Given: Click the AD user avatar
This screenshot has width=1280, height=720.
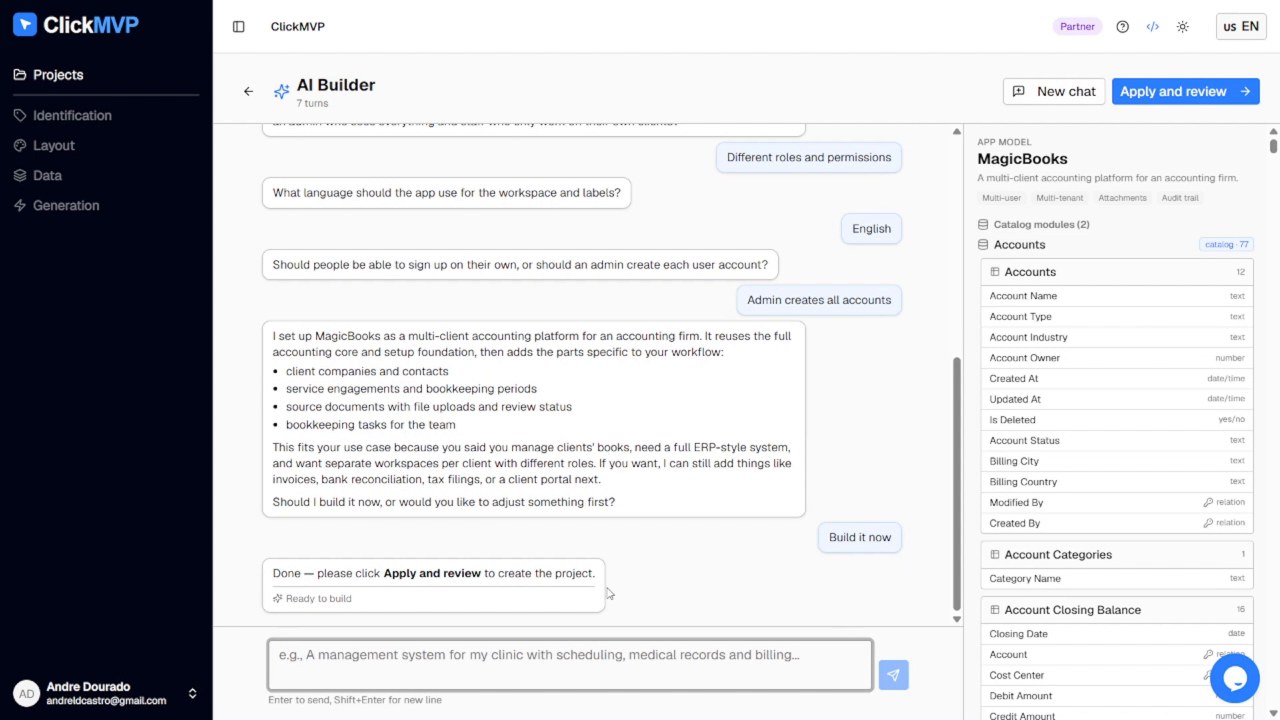Looking at the screenshot, I should click(x=26, y=693).
